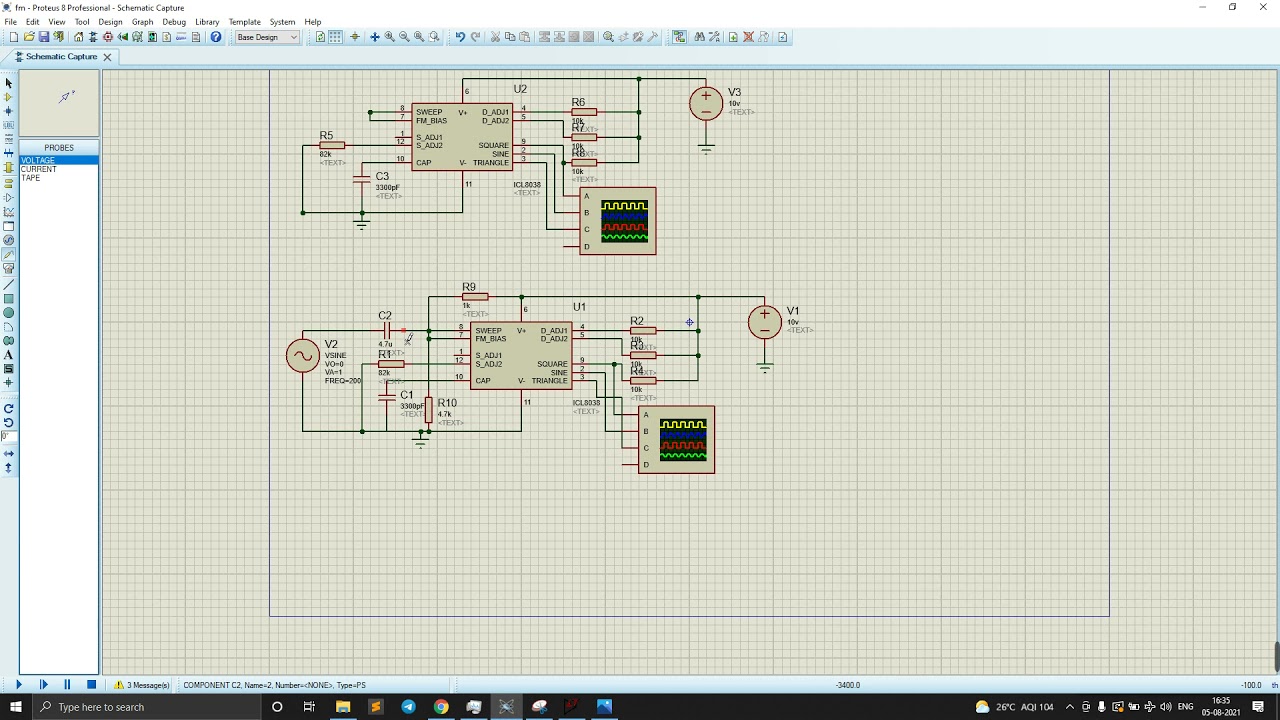Viewport: 1280px width, 720px height.
Task: Click the Undo icon
Action: 460,37
